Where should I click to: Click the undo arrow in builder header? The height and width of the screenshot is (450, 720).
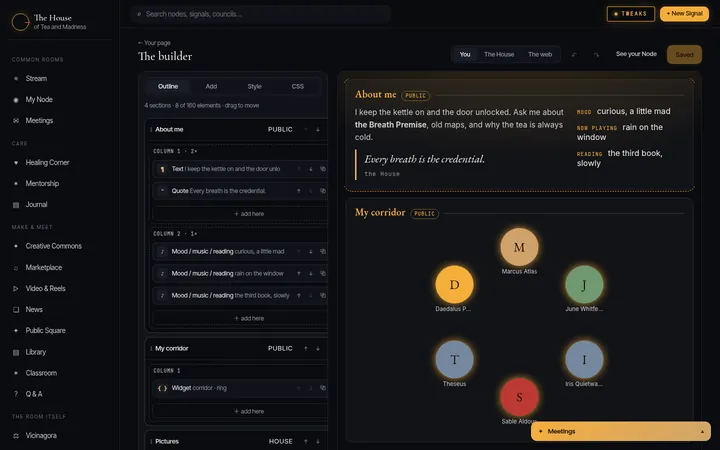(574, 55)
